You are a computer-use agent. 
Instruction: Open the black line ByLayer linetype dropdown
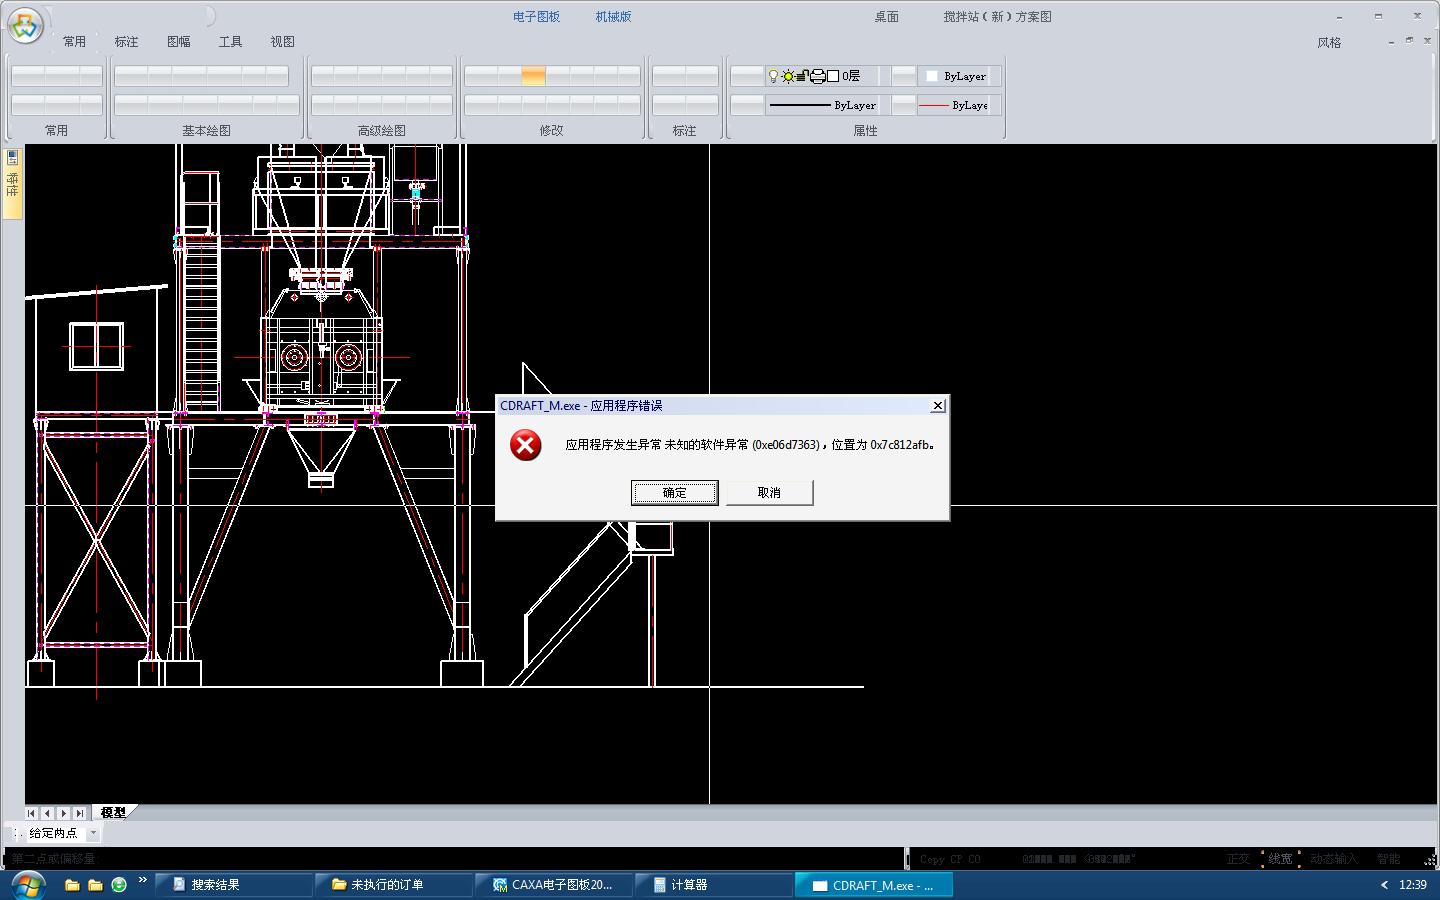pyautogui.click(x=883, y=105)
